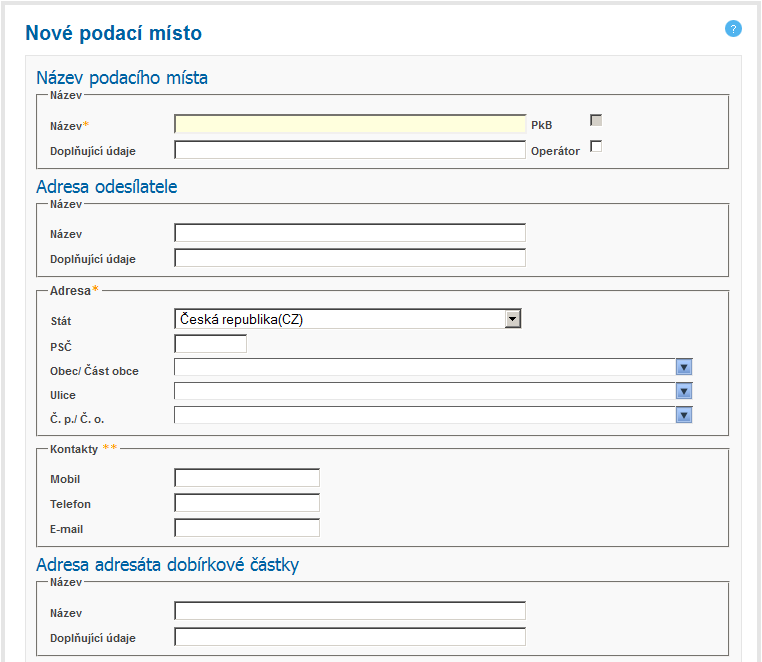This screenshot has width=762, height=662.
Task: Click the Č. p./ Č. o. combo text box
Action: tap(425, 415)
